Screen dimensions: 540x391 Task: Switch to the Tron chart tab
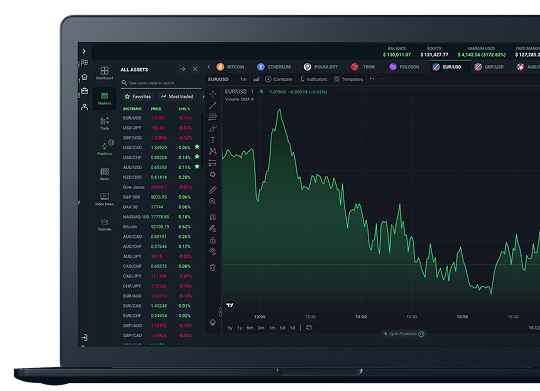(363, 67)
